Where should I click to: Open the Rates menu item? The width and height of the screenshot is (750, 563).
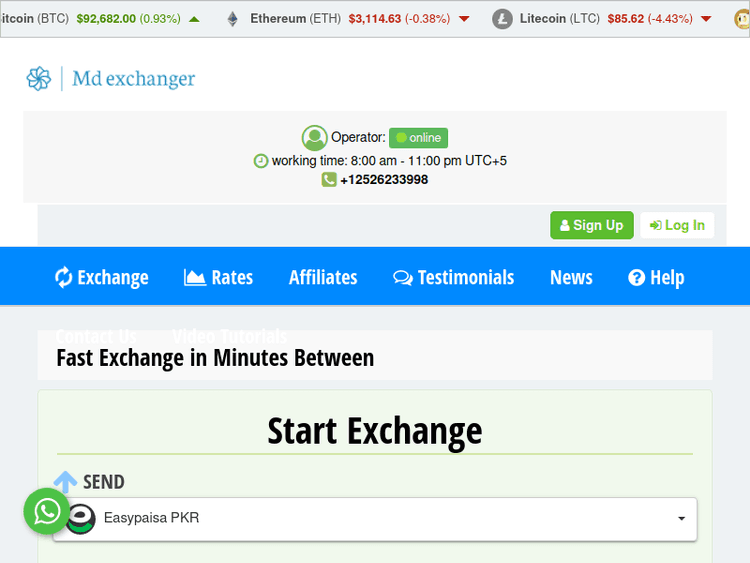[219, 277]
